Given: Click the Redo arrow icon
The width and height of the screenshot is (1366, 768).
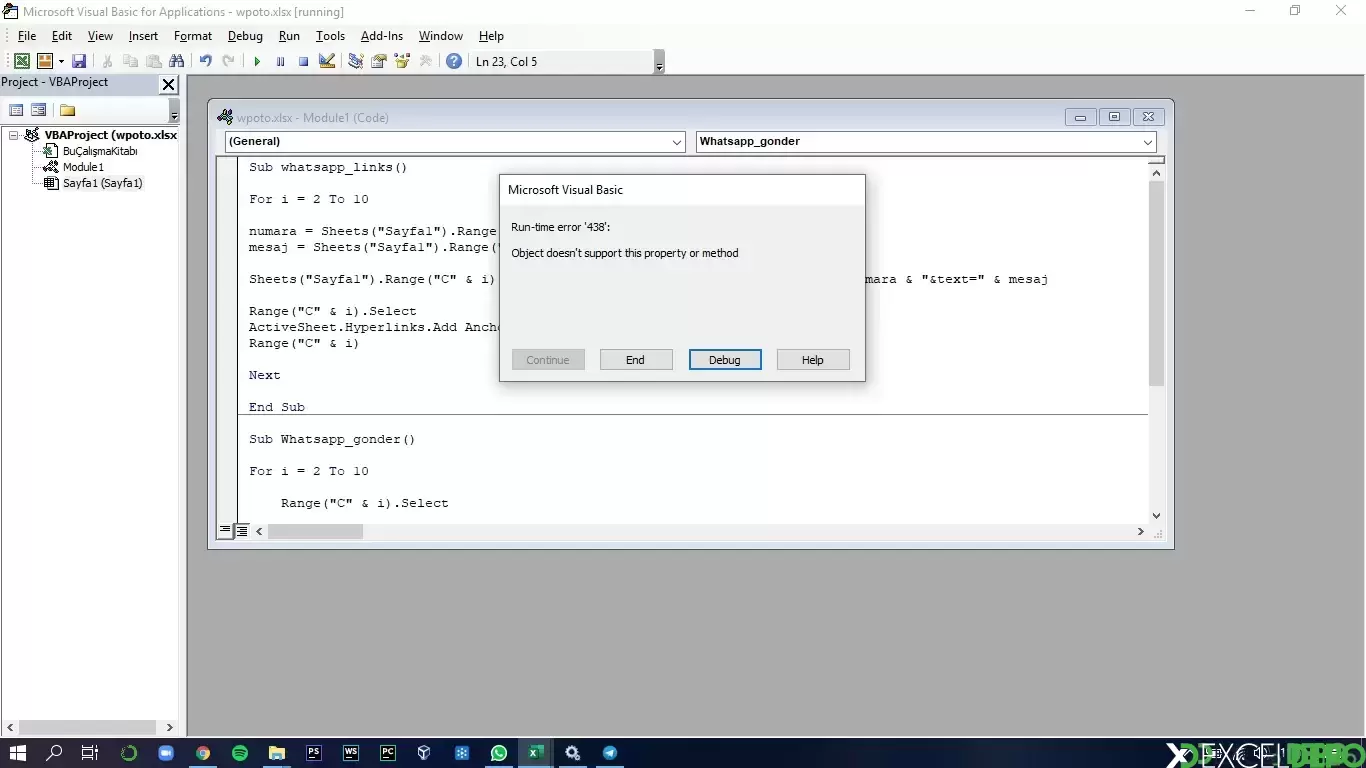Looking at the screenshot, I should click(x=228, y=61).
